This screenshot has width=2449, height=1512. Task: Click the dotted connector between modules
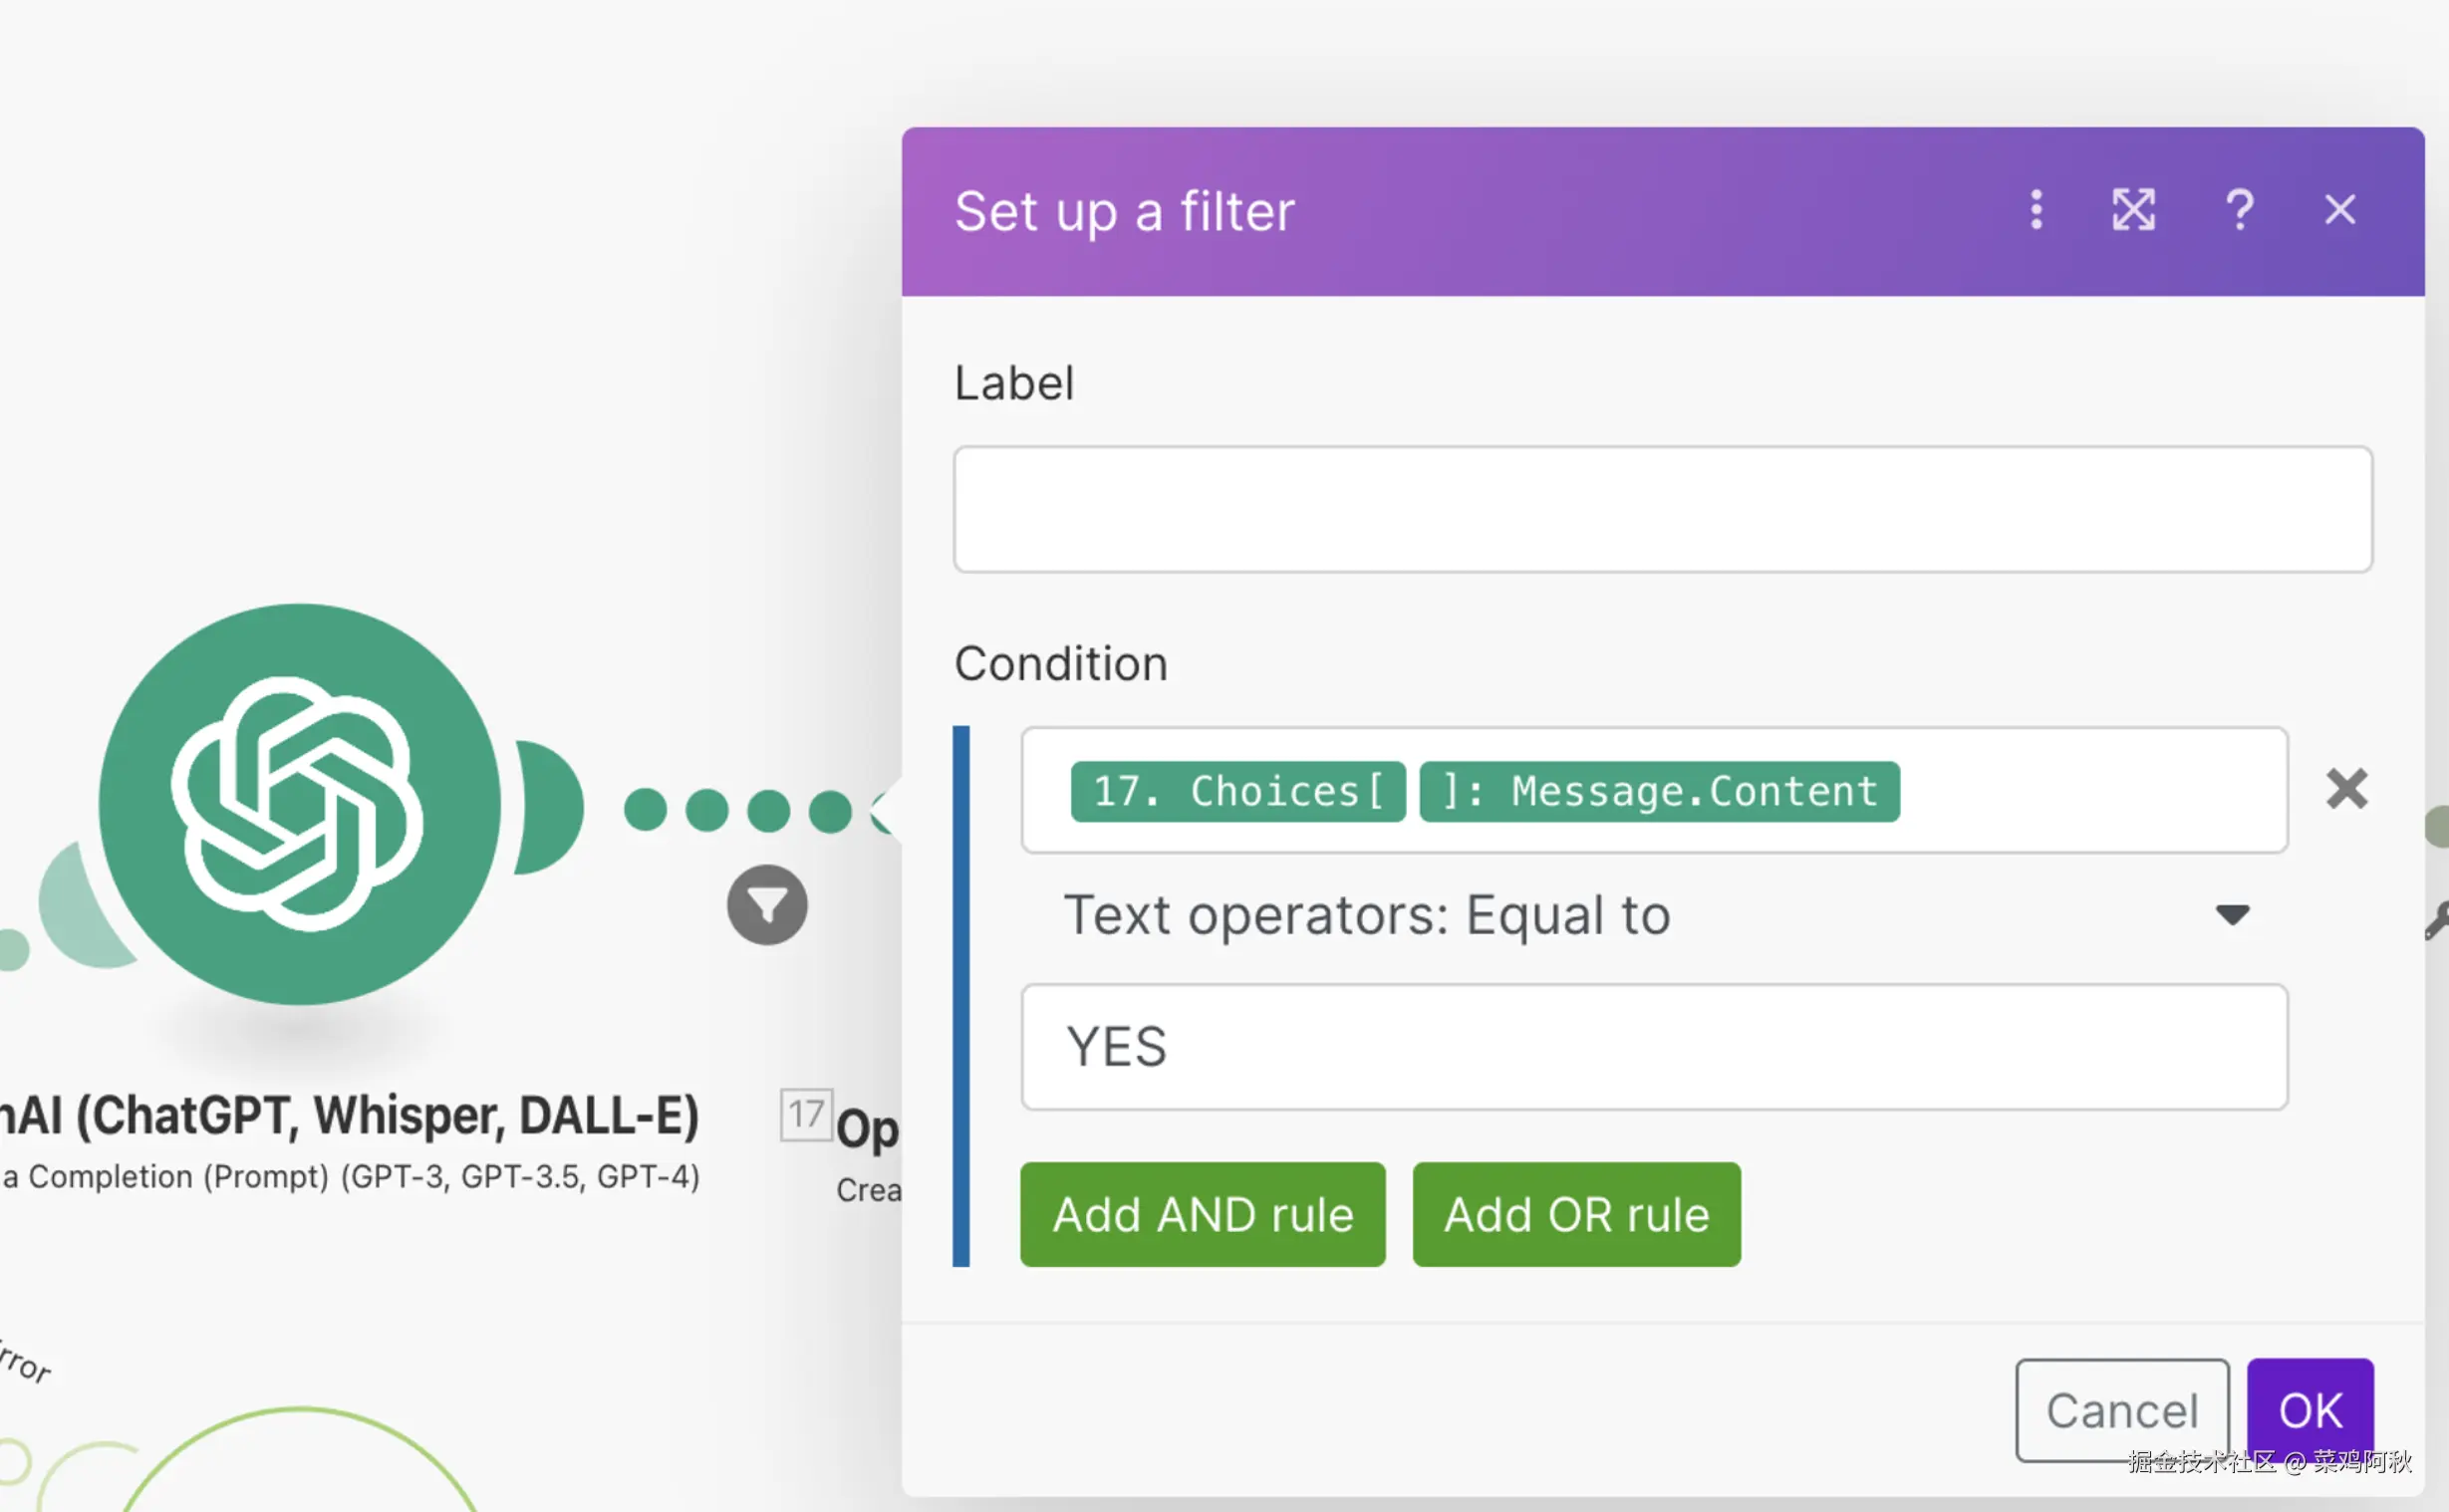pos(737,810)
